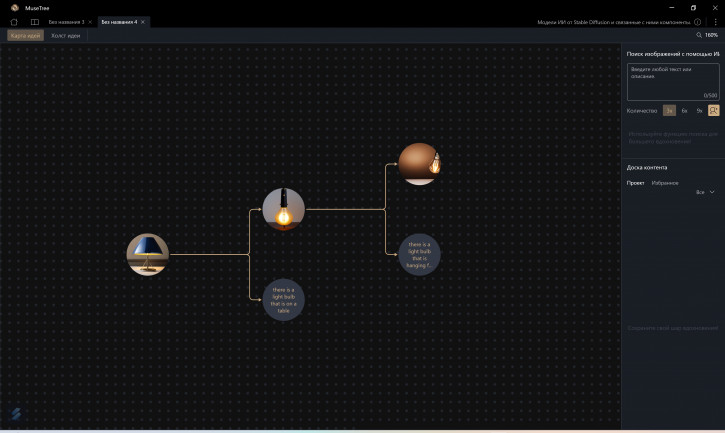725x433 pixels.
Task: Close the 'Без названия 3' tab
Action: click(x=90, y=22)
